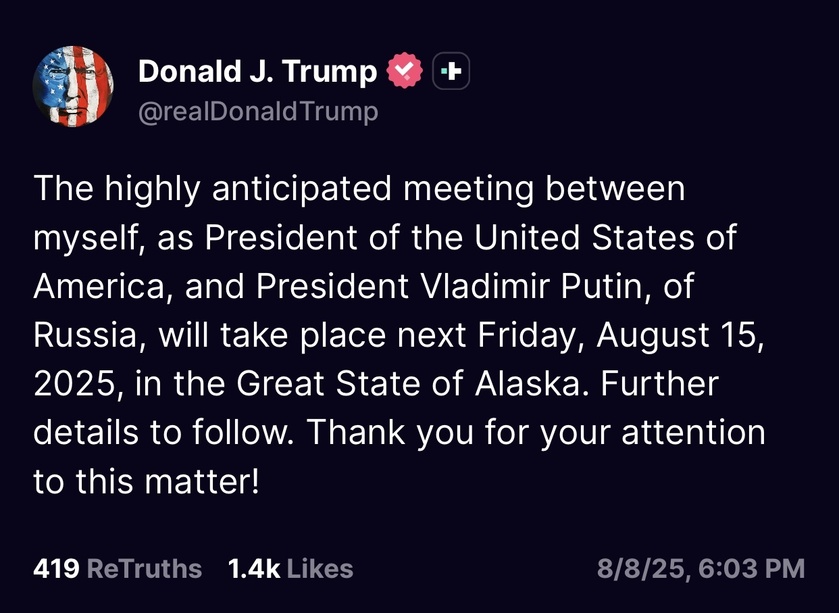
Task: Open Donald J. Trump's flag-painted profile avatar
Action: coord(73,86)
